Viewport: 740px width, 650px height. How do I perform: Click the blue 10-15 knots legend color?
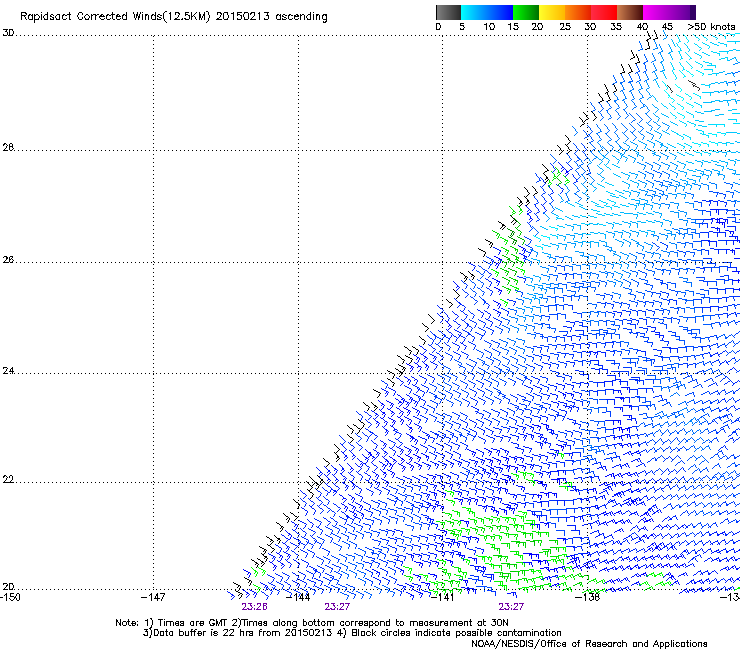tap(500, 12)
